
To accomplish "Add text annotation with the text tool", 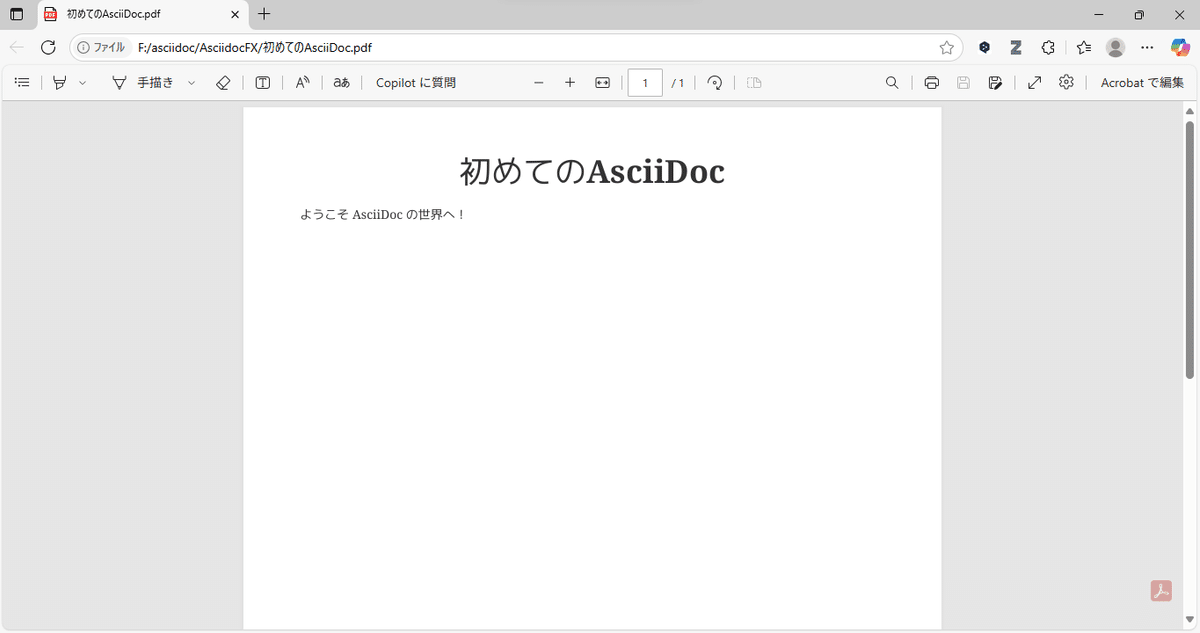I will tap(262, 82).
